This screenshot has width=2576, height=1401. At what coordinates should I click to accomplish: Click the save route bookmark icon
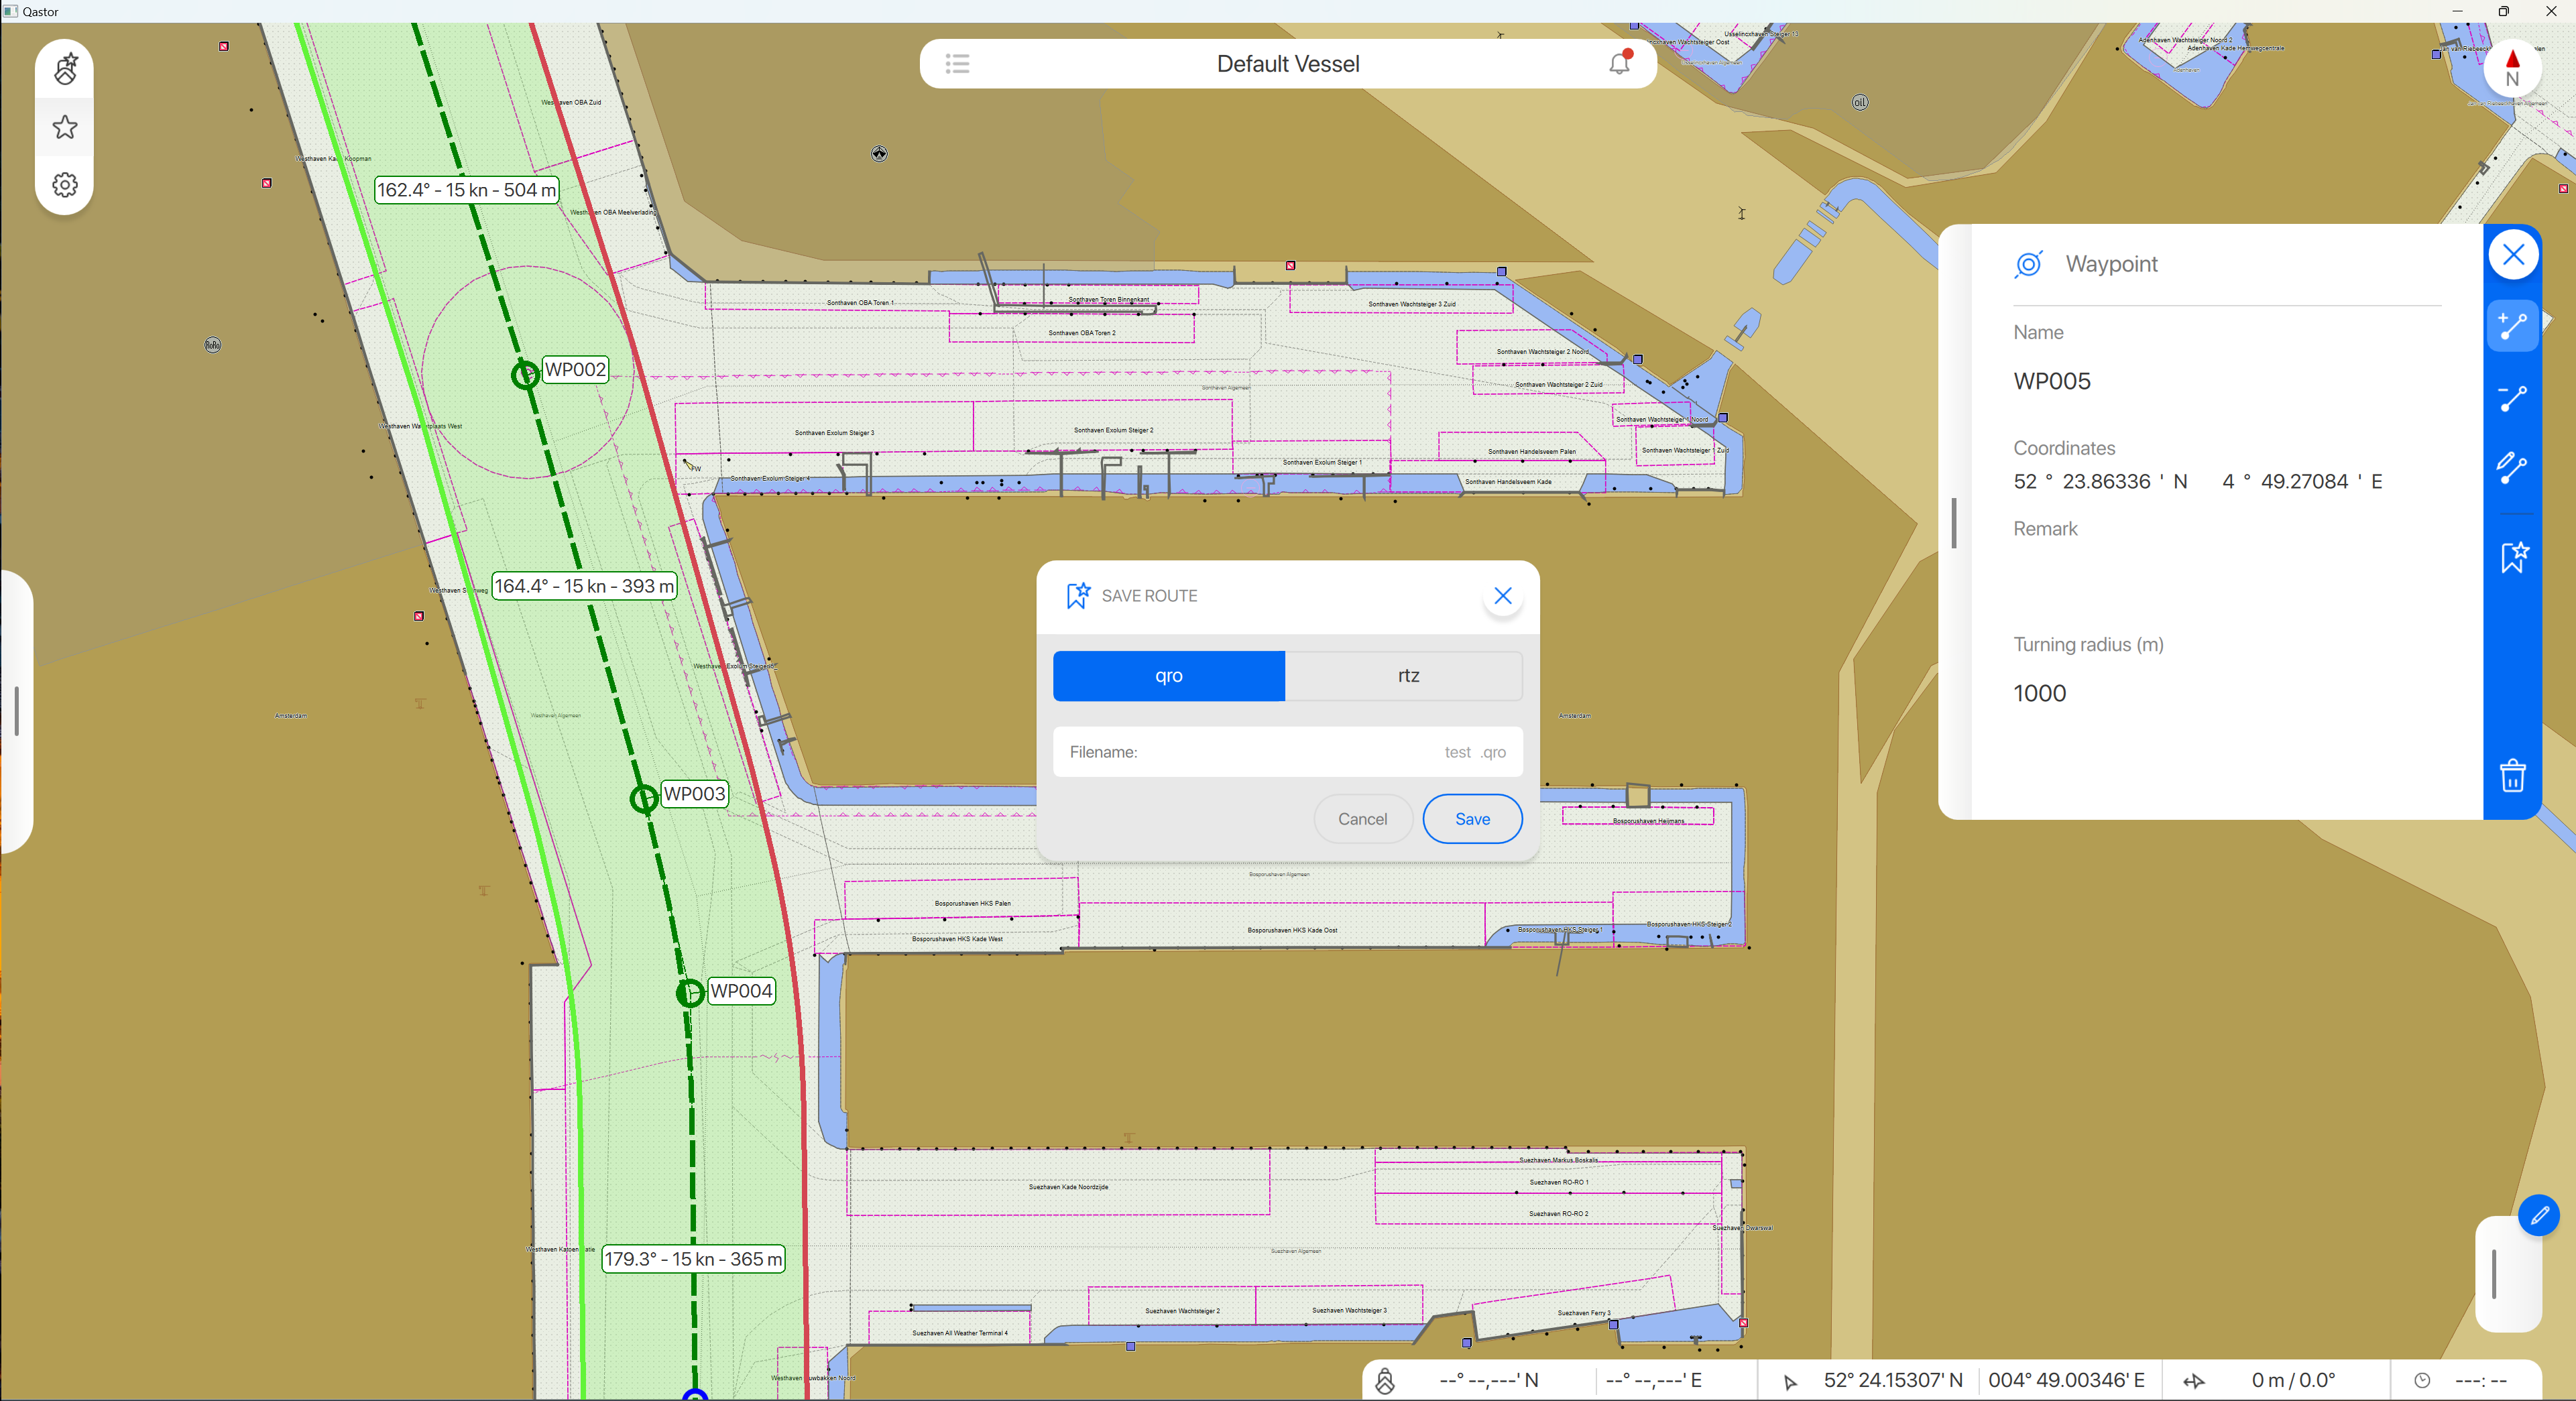(2513, 557)
